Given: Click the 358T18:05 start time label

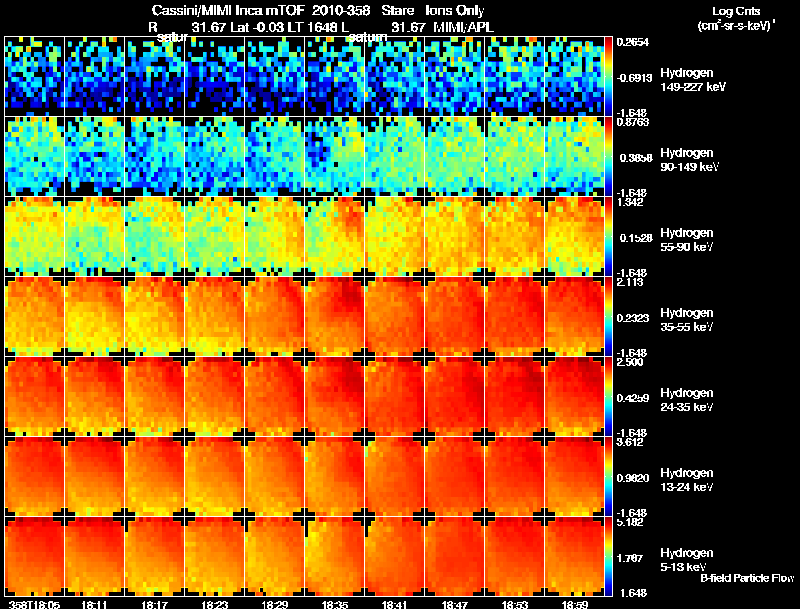Looking at the screenshot, I should tap(34, 604).
